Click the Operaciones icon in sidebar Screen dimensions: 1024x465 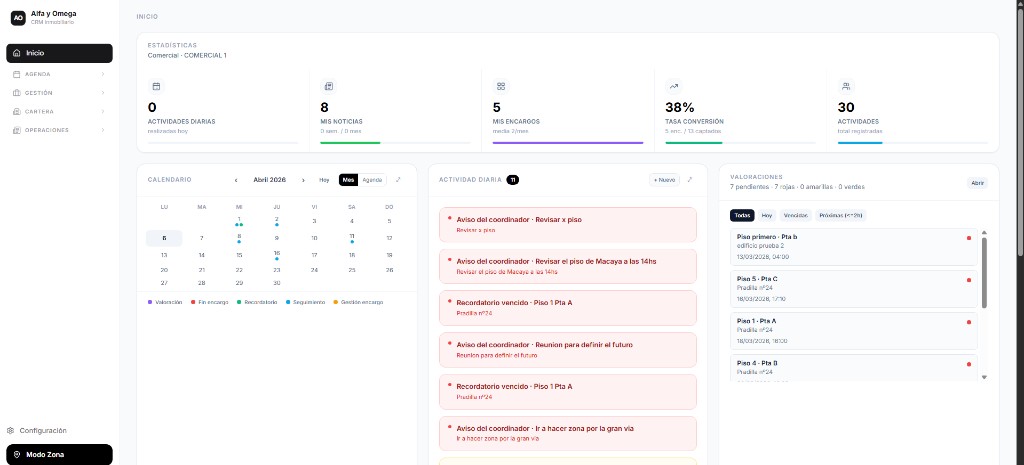(x=17, y=130)
